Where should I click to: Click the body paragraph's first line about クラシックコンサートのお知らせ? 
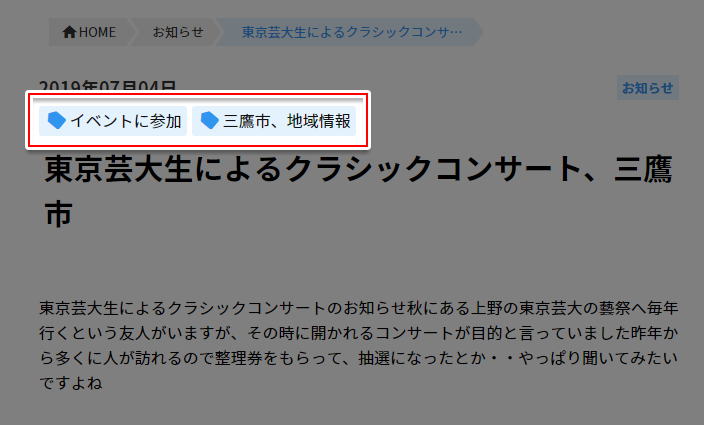[358, 308]
